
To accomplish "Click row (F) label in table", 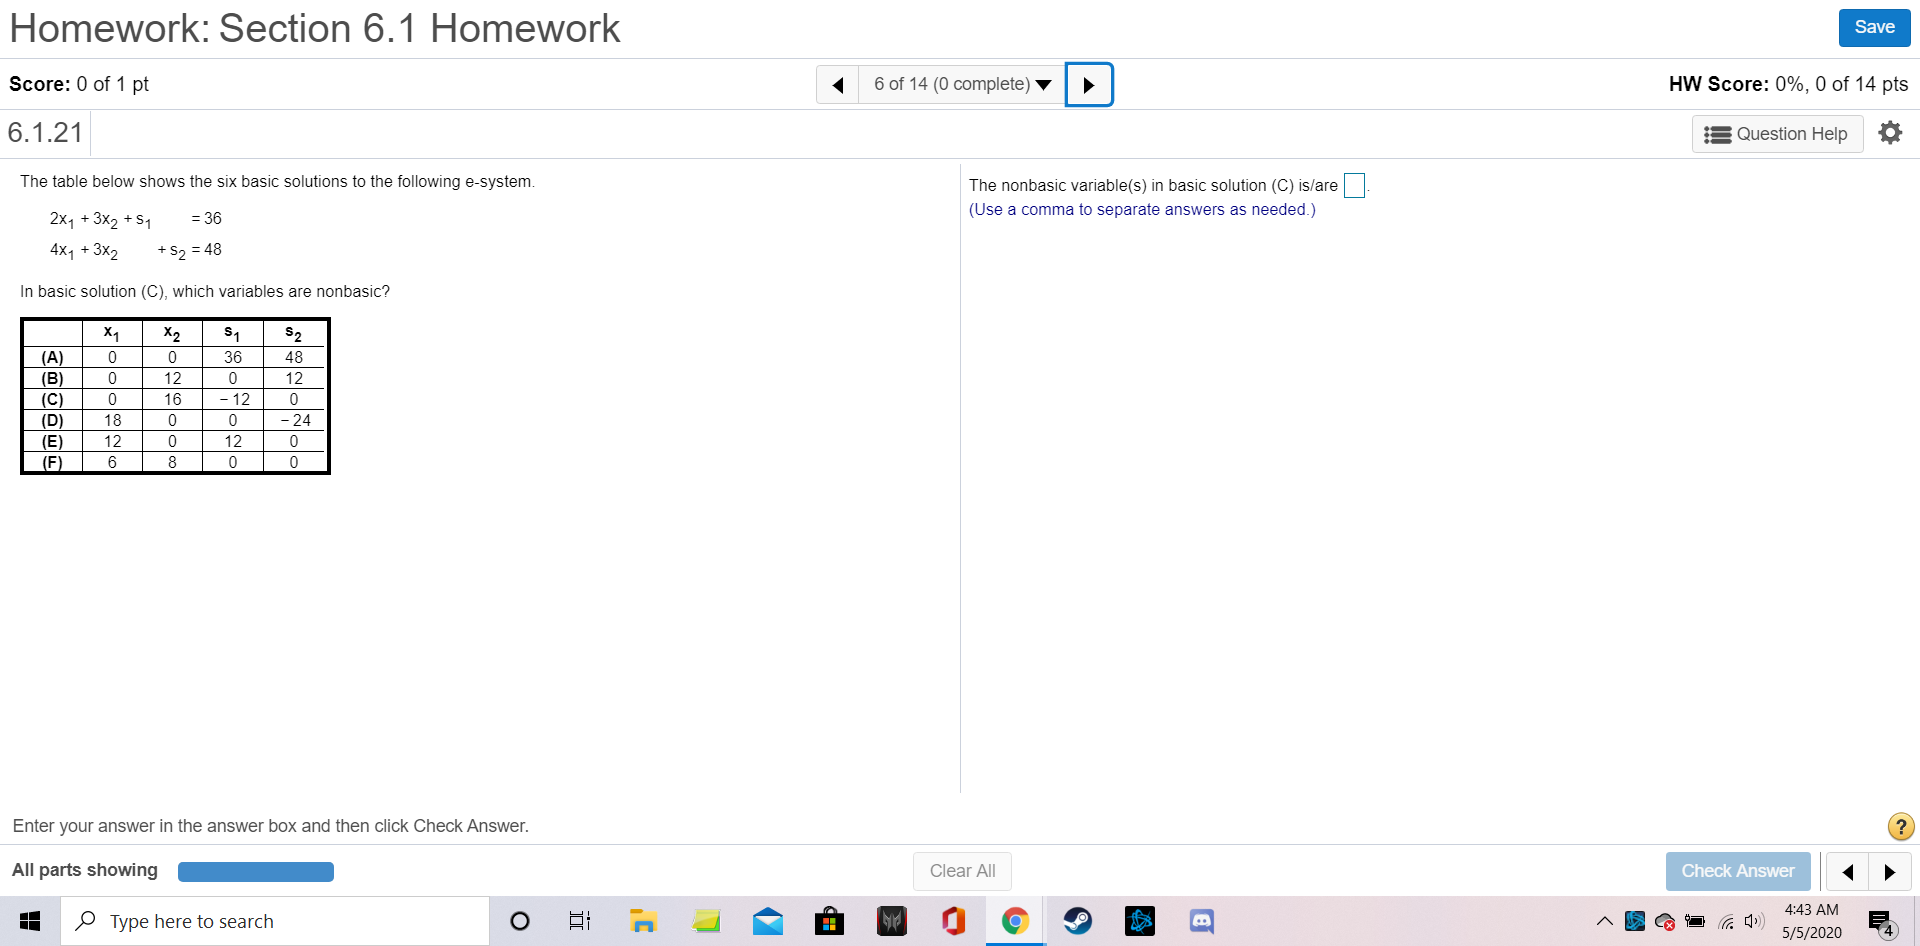I will [x=52, y=462].
